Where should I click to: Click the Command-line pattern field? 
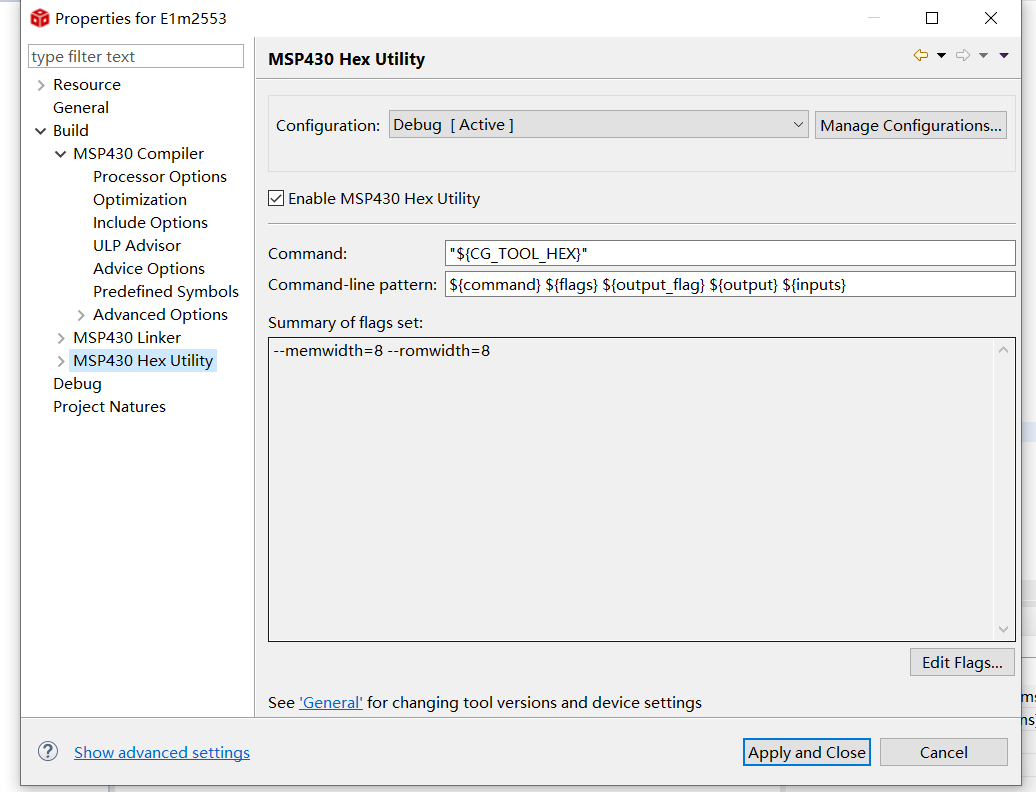point(730,285)
